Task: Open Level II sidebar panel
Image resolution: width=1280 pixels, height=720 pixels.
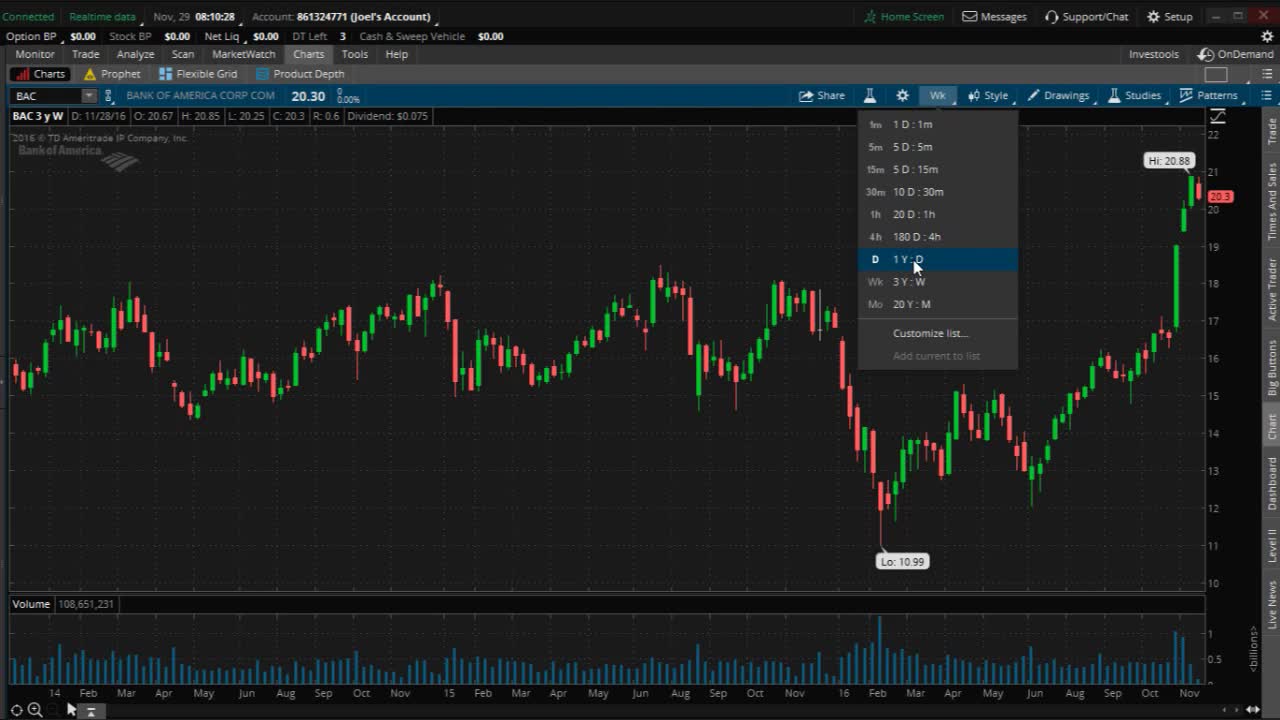Action: 1272,546
